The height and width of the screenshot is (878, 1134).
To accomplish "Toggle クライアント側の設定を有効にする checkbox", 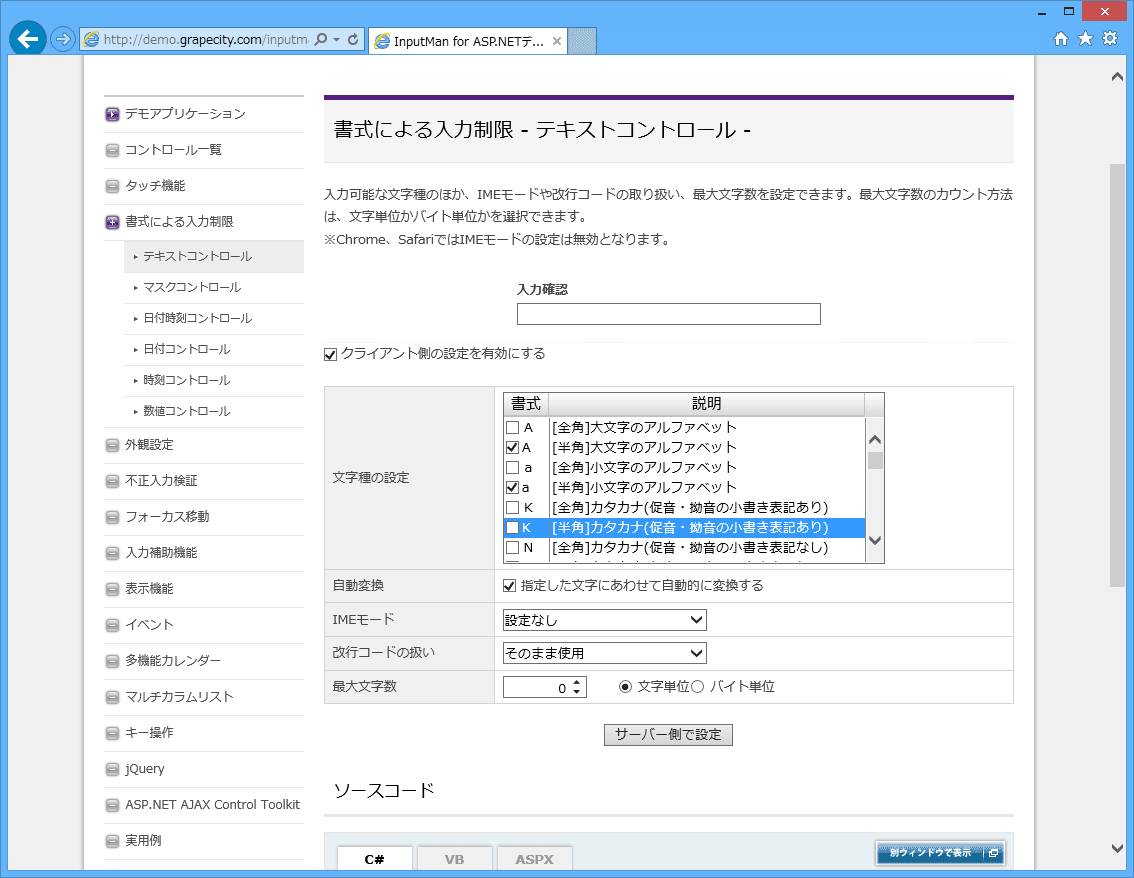I will coord(331,354).
